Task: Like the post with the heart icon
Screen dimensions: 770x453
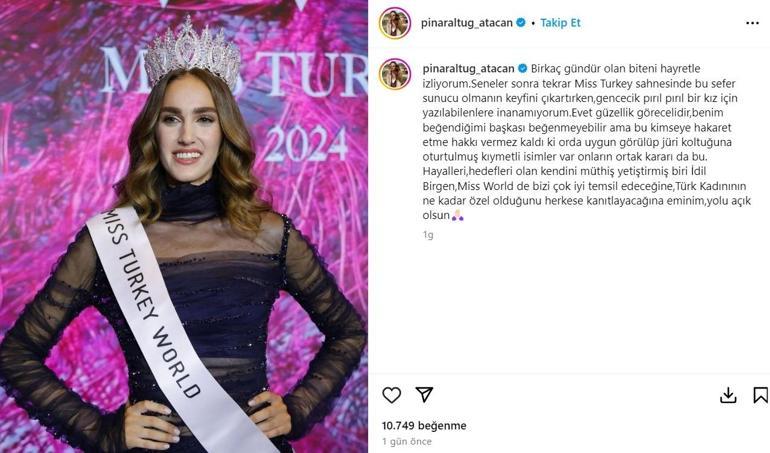Action: point(391,395)
